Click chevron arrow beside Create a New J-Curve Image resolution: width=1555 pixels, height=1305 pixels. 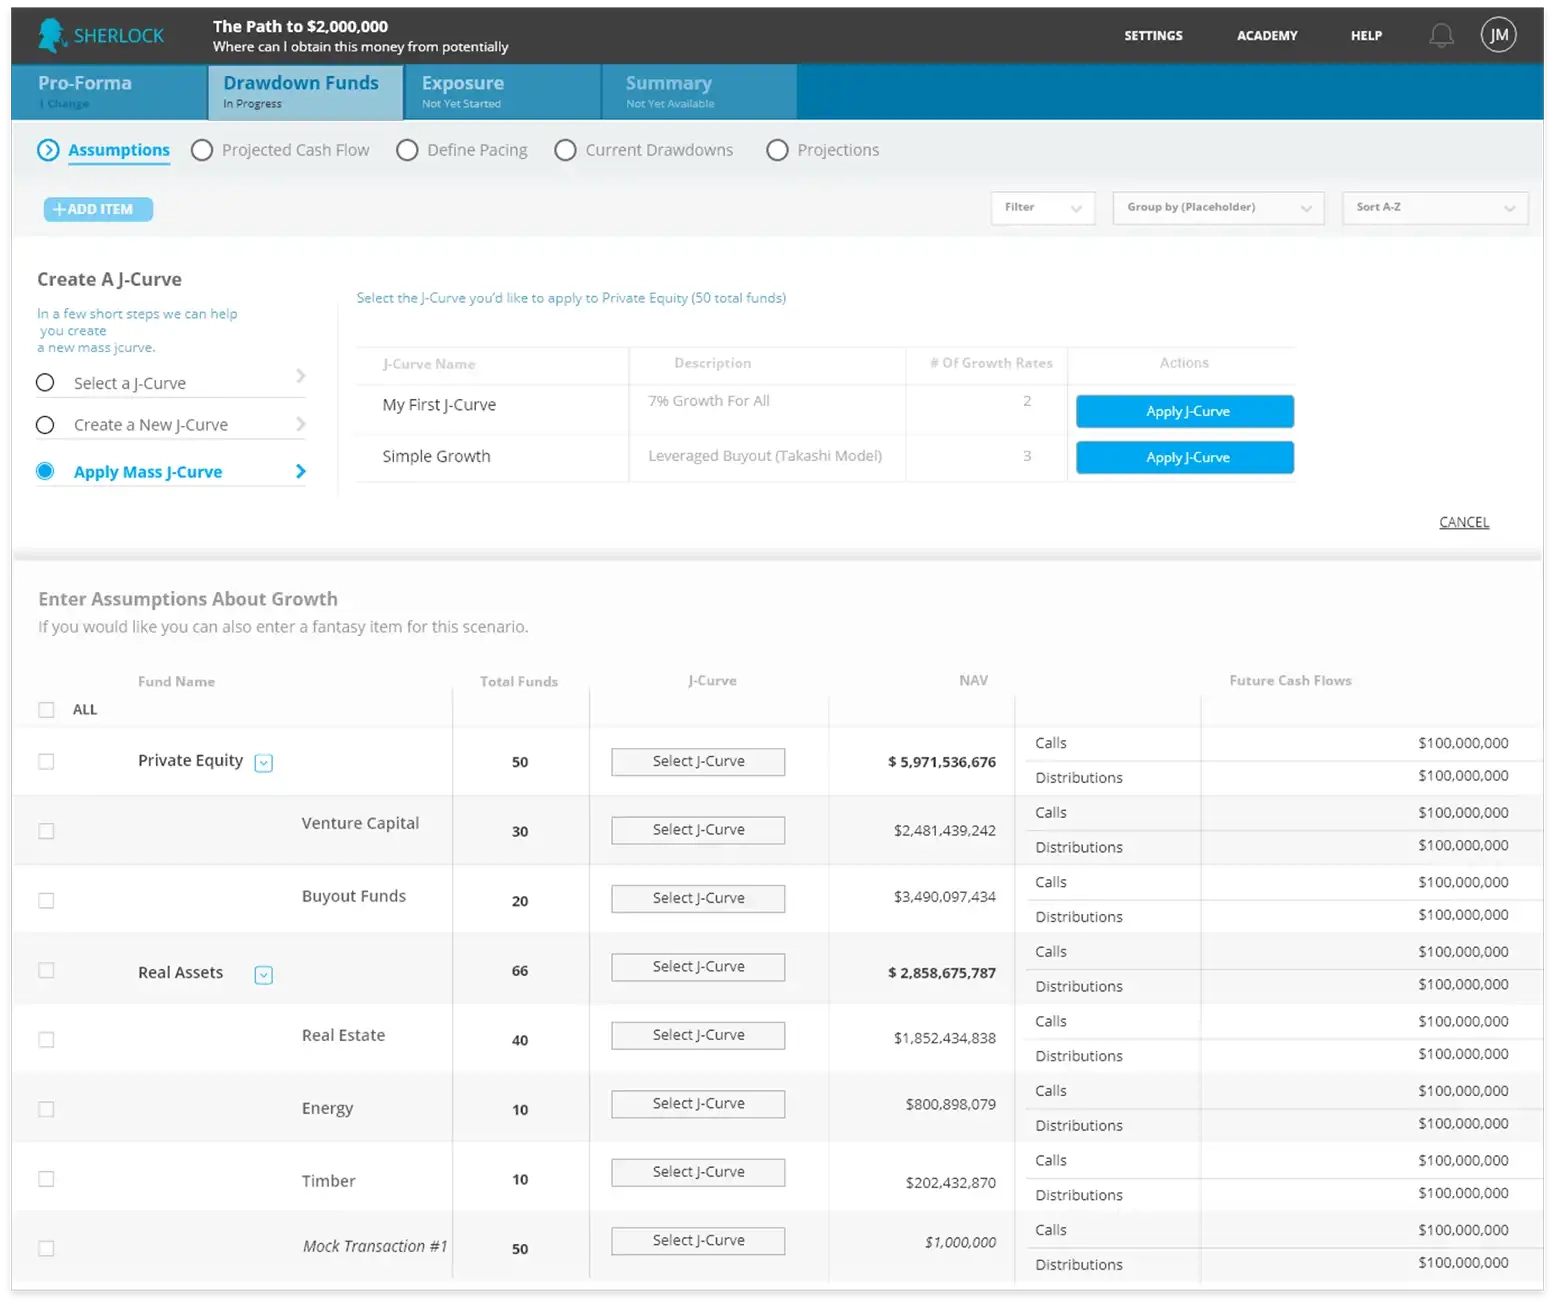tap(301, 424)
